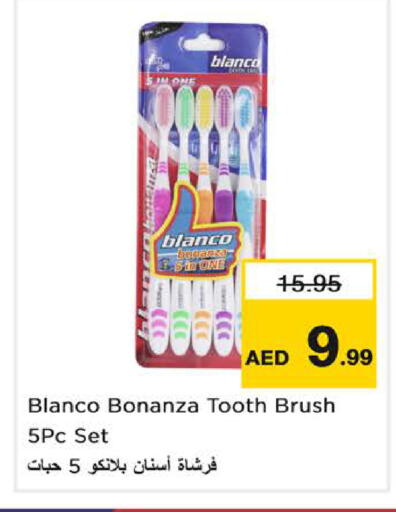Click the Blanco toothbrush pack image
Screen dimensions: 396x512
tap(203, 195)
